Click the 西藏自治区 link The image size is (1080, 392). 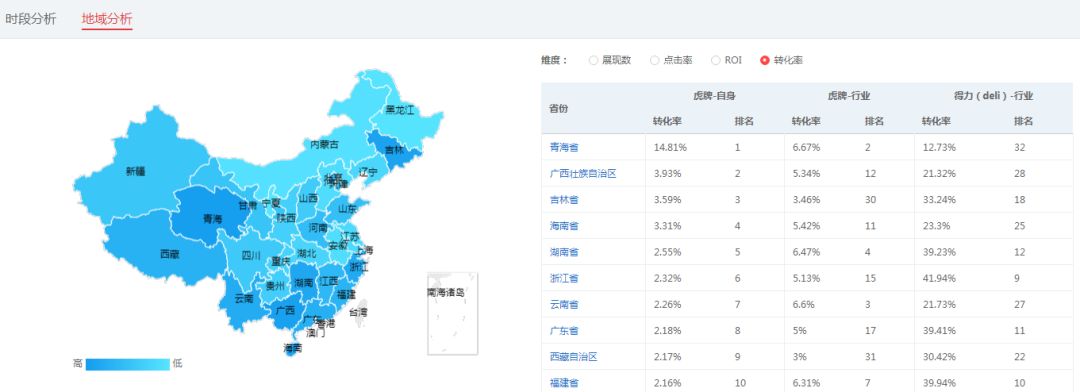coord(573,357)
